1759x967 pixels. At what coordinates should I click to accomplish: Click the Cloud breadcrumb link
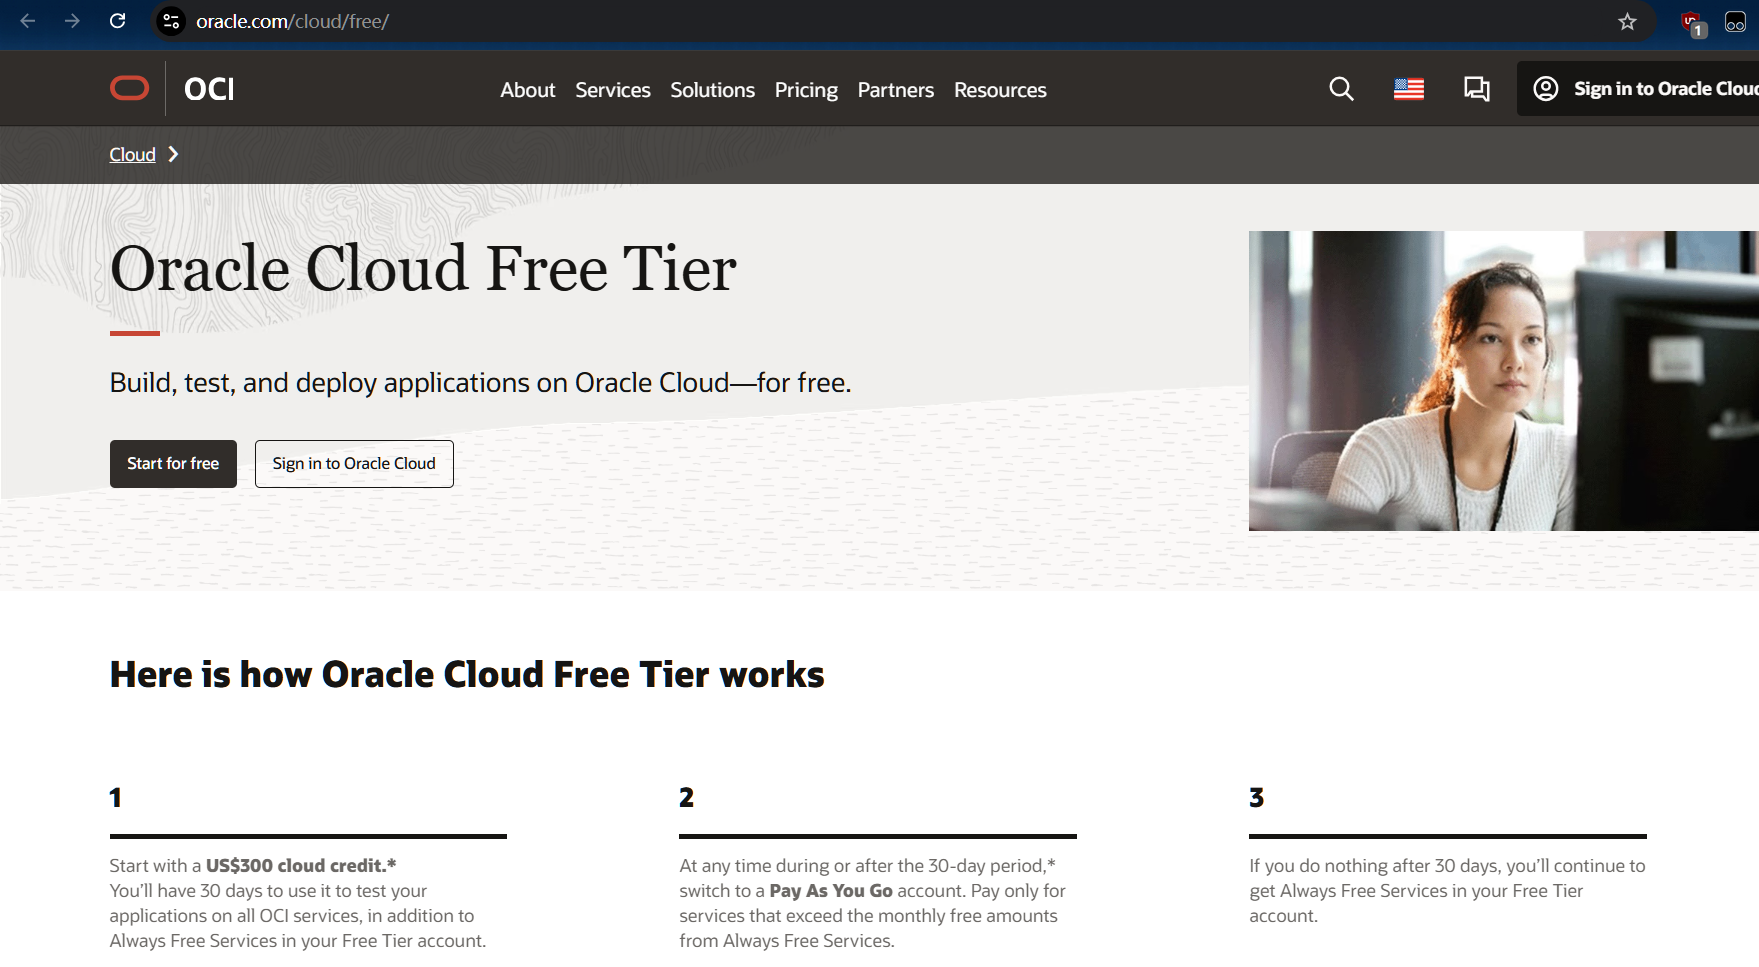(x=132, y=155)
